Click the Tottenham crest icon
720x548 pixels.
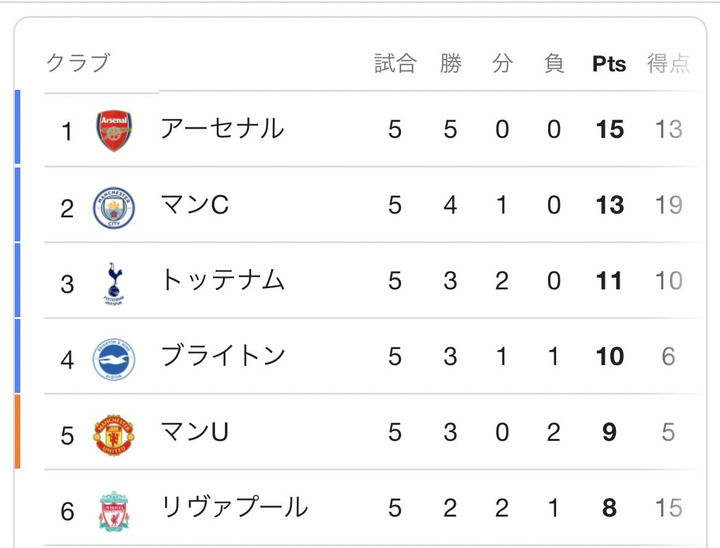click(113, 283)
